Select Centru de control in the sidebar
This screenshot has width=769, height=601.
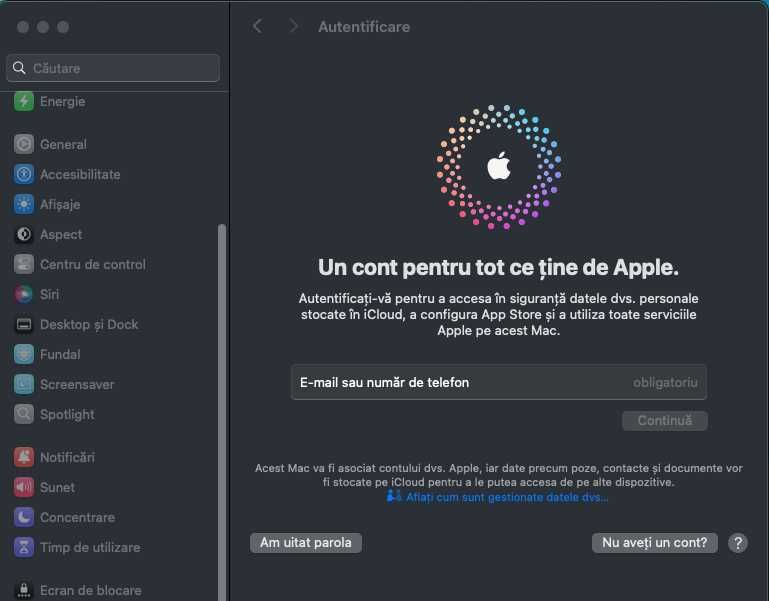pos(93,264)
